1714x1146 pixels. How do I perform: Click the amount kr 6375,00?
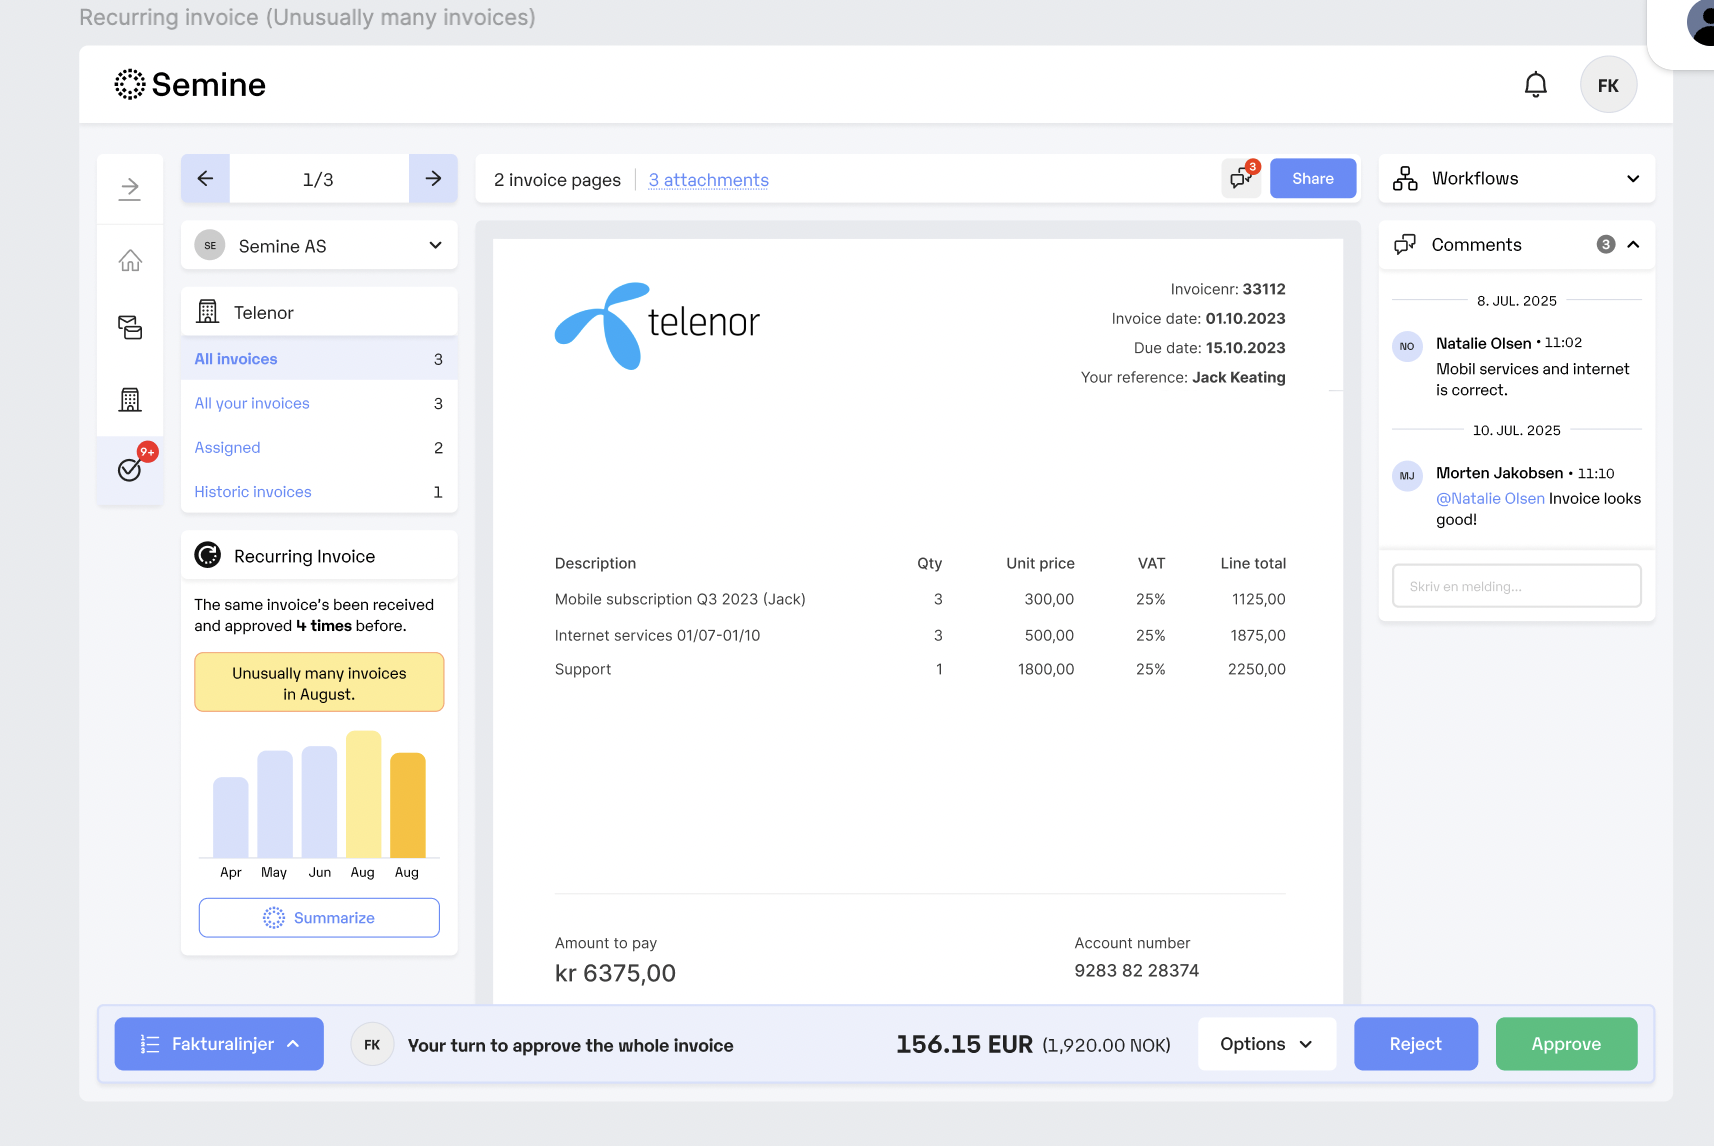point(615,973)
